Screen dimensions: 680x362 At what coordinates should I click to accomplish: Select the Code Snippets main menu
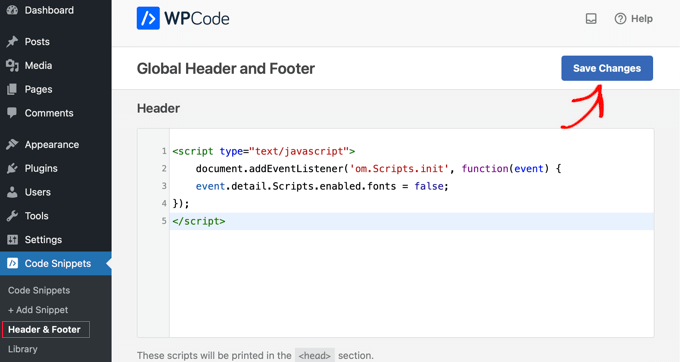click(56, 263)
